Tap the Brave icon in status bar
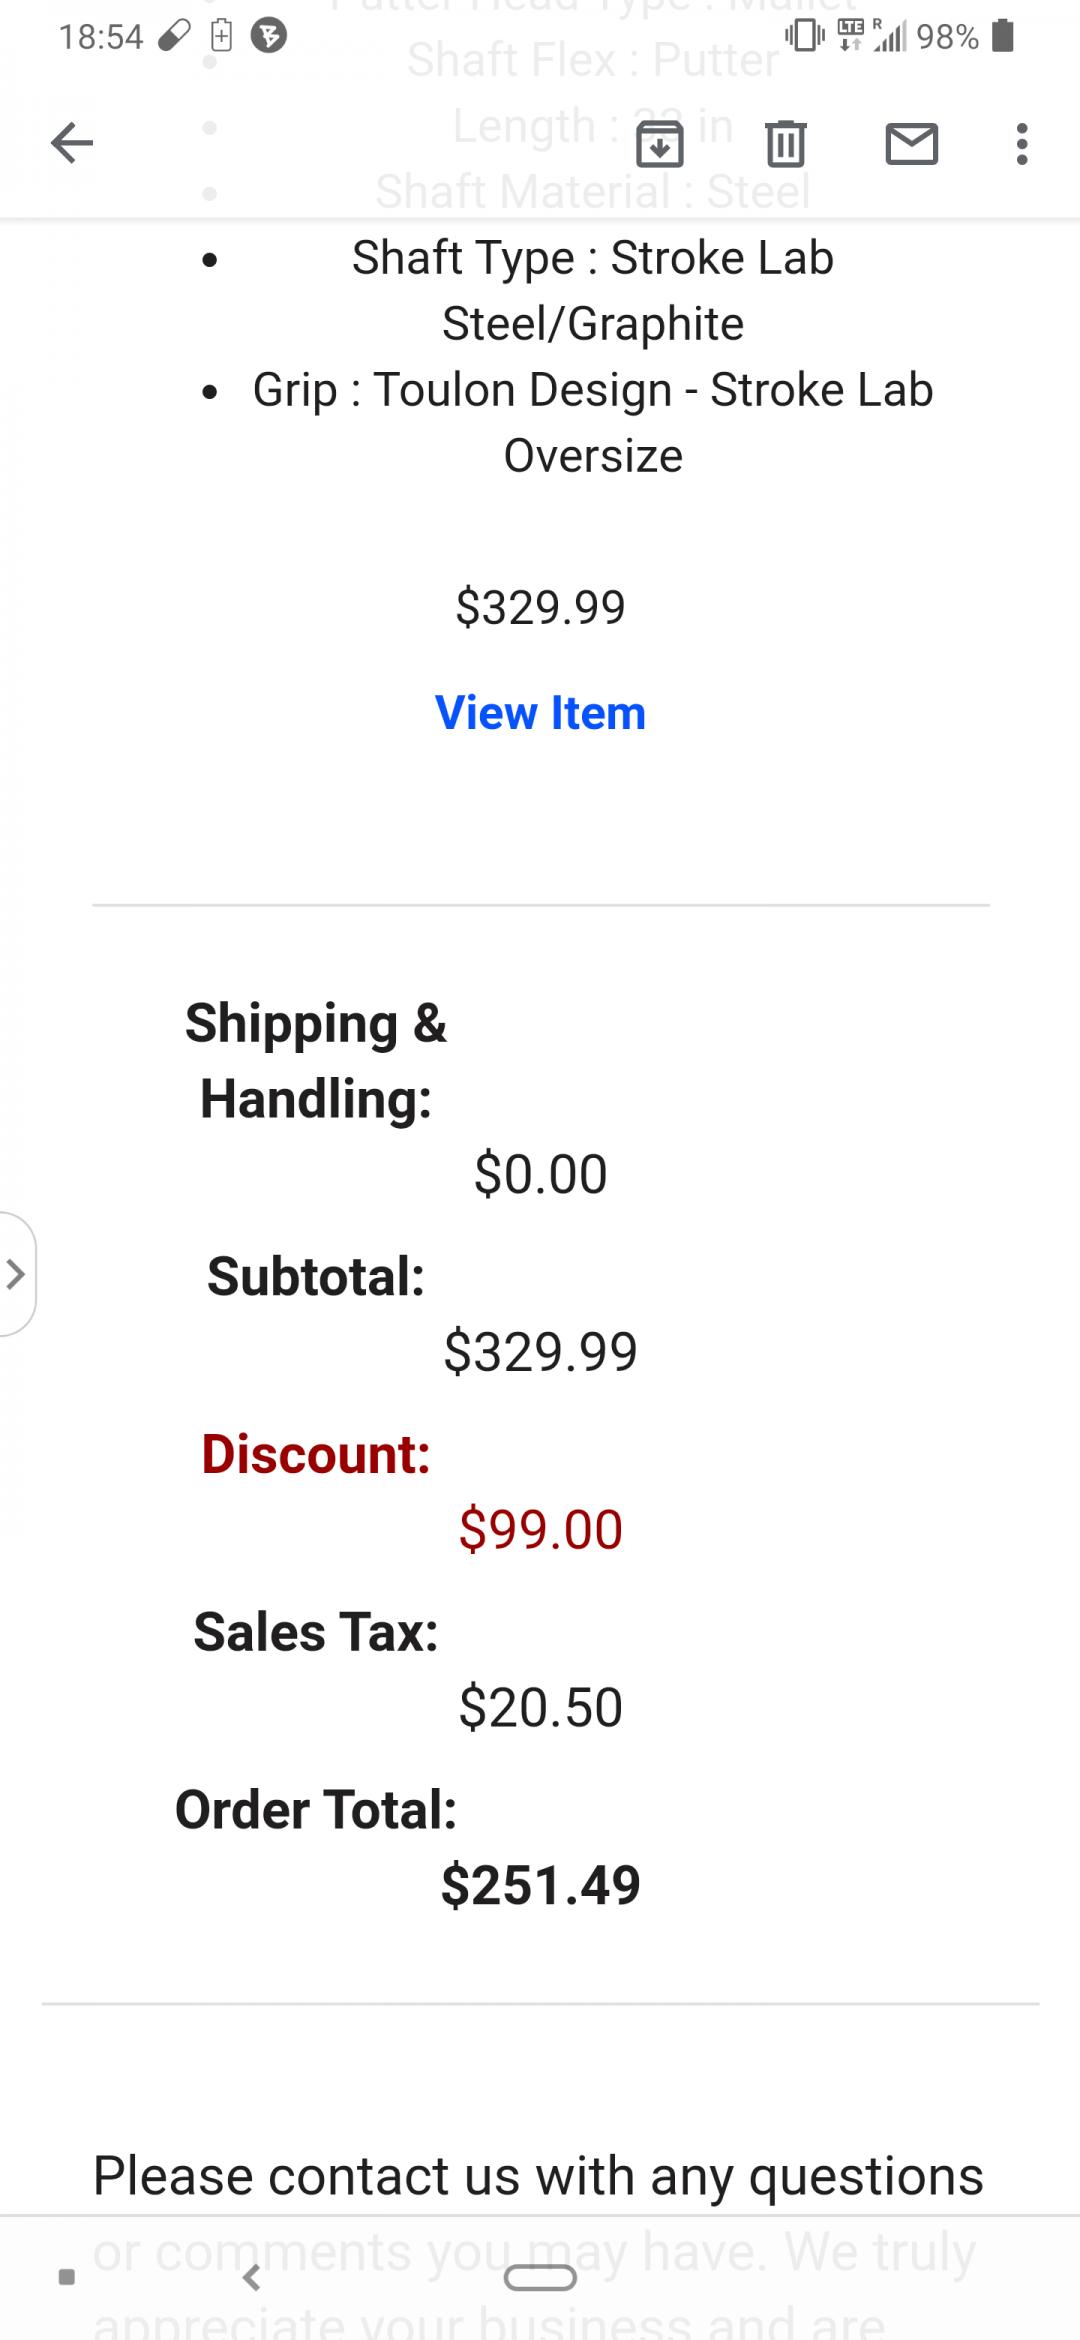This screenshot has width=1080, height=2340. 268,37
